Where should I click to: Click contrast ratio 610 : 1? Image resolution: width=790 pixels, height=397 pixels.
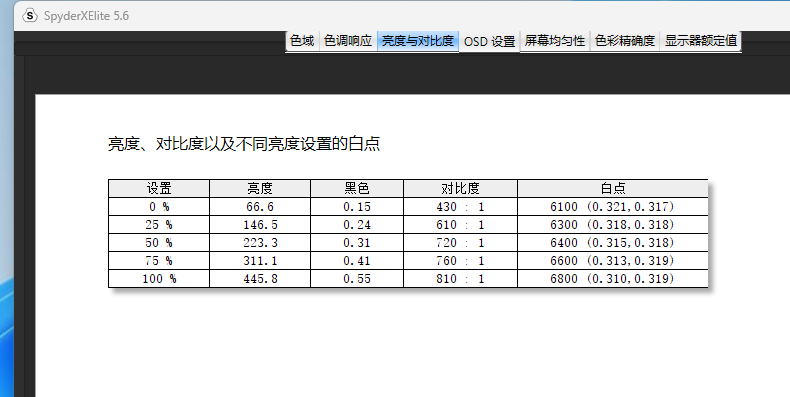(x=460, y=225)
